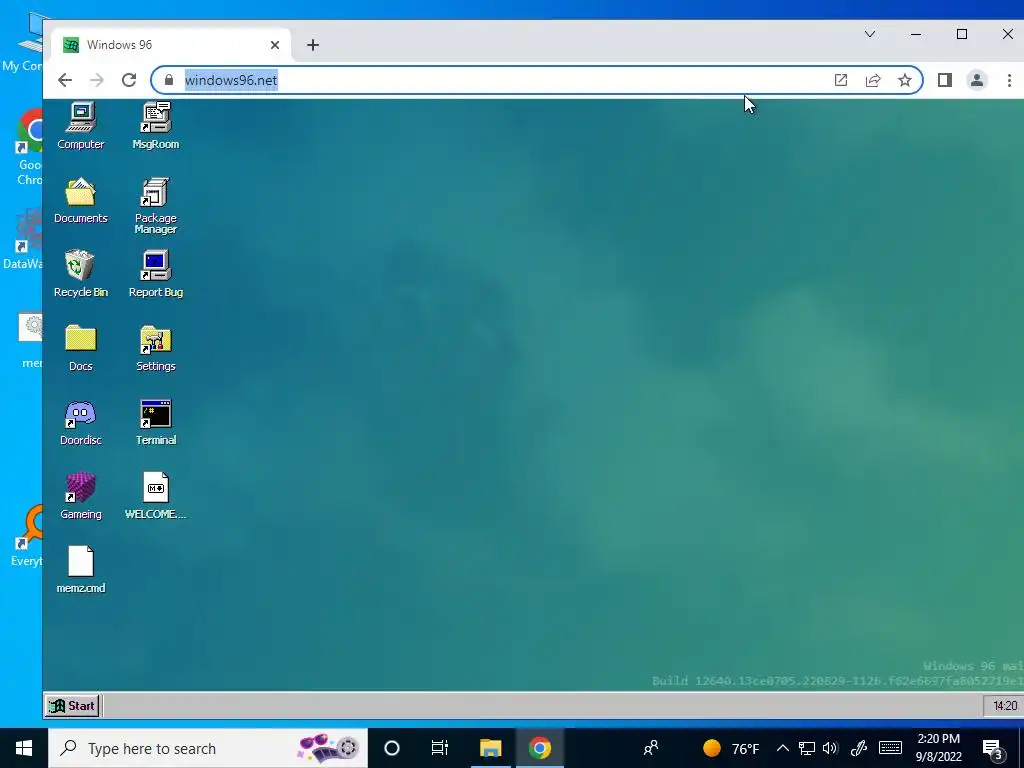Open File Explorer from taskbar
The image size is (1024, 768).
pyautogui.click(x=490, y=748)
